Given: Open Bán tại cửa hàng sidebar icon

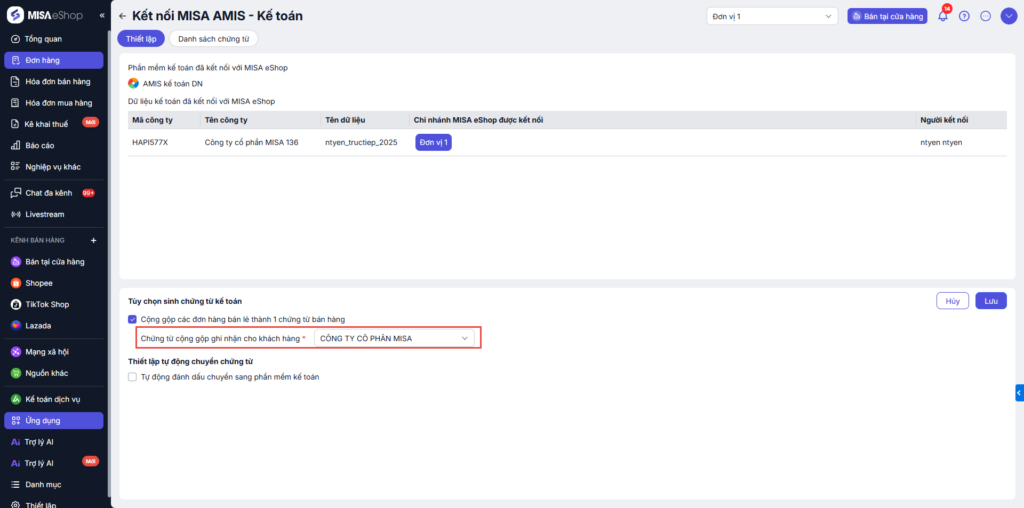Looking at the screenshot, I should (x=16, y=262).
